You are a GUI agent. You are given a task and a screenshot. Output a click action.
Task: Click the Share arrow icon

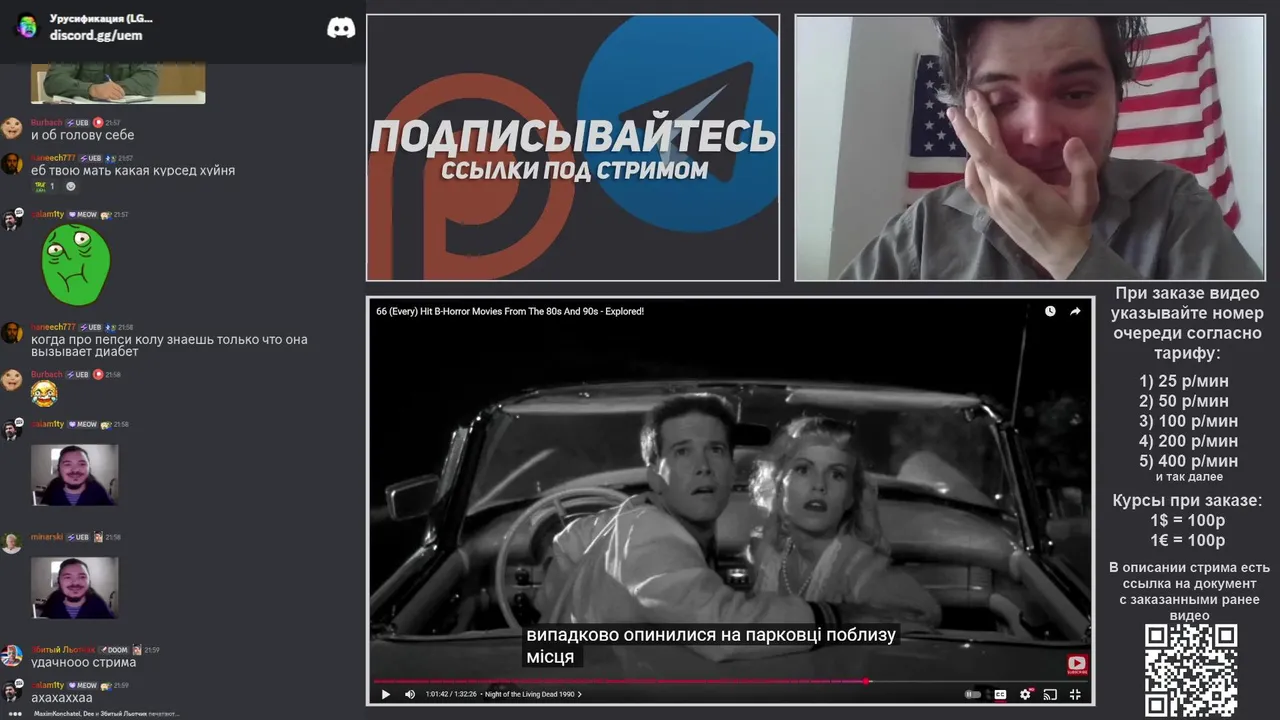(1075, 311)
